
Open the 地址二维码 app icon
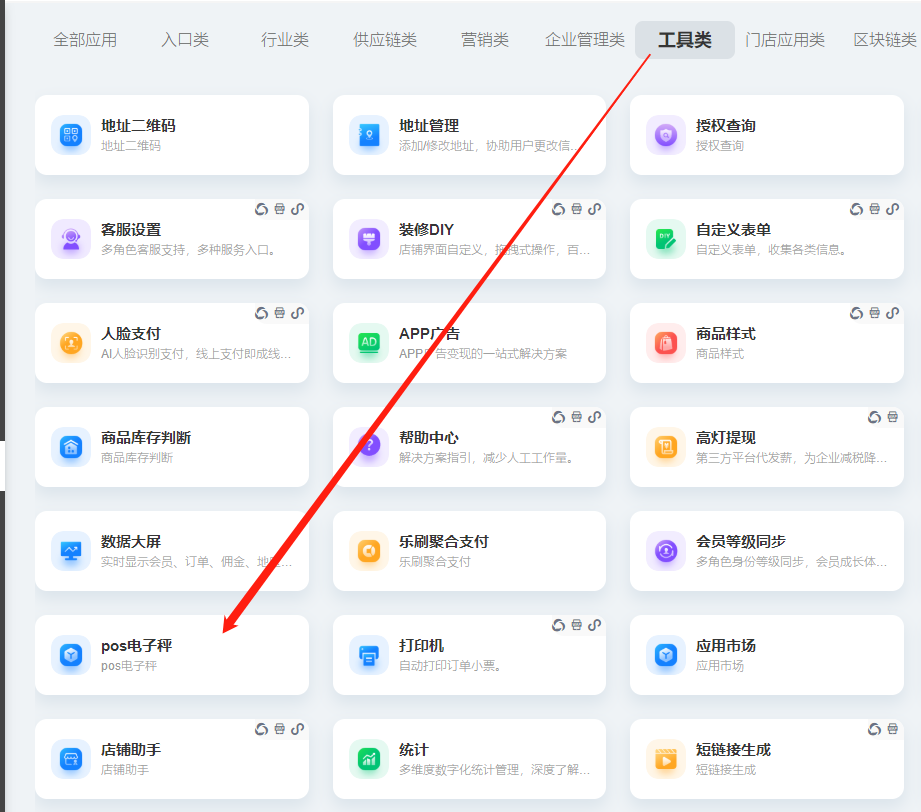[x=71, y=135]
